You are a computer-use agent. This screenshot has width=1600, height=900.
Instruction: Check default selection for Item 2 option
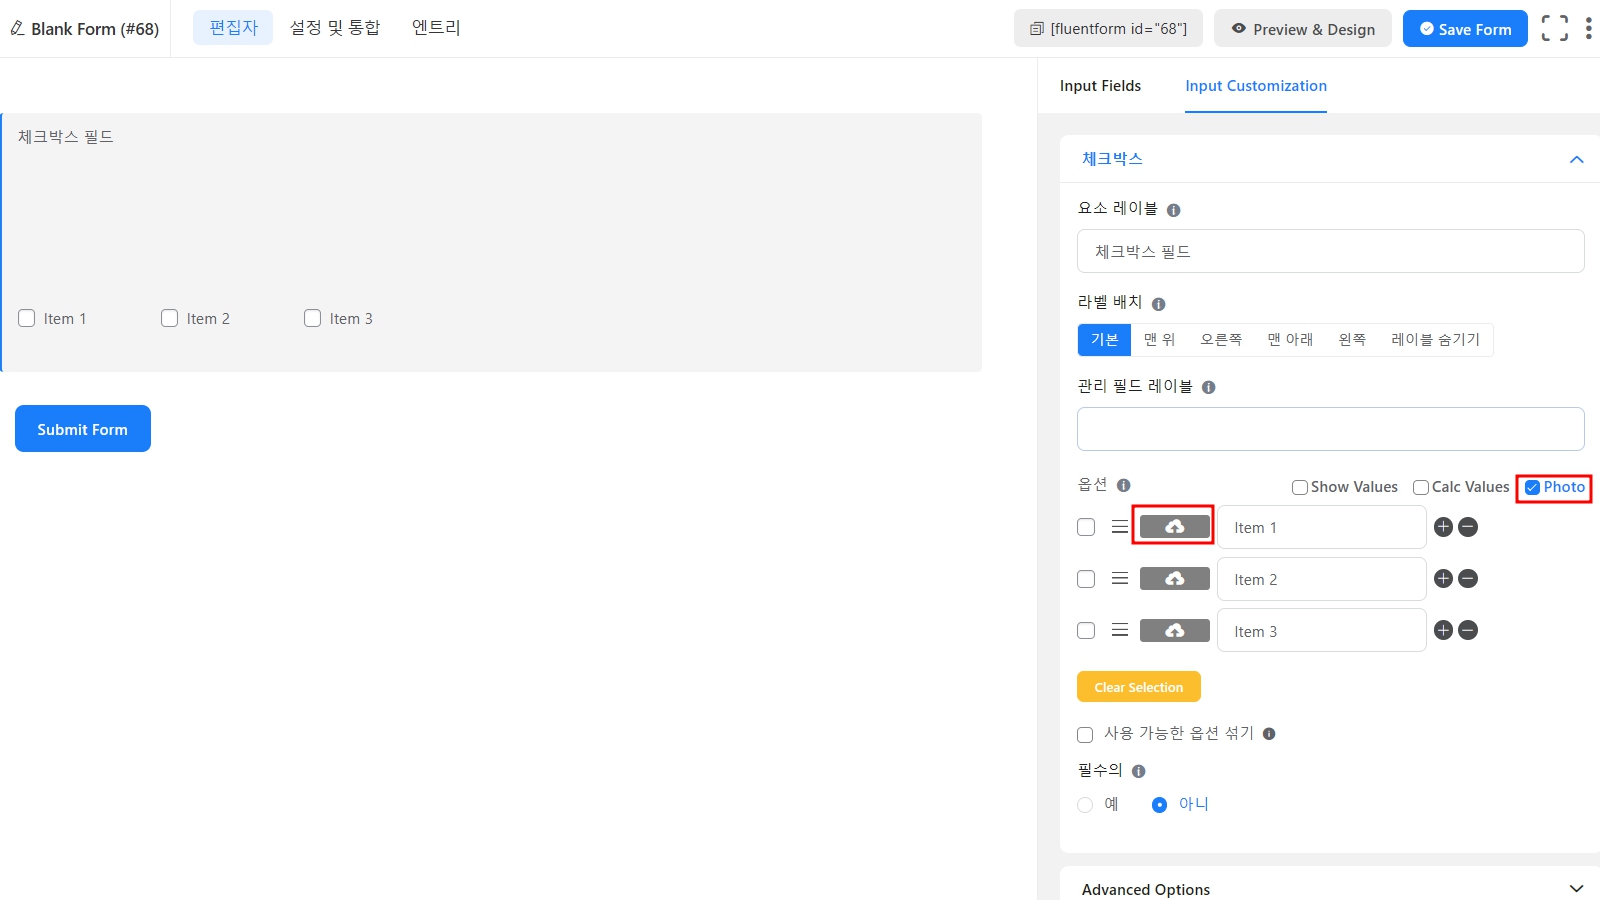[1086, 579]
